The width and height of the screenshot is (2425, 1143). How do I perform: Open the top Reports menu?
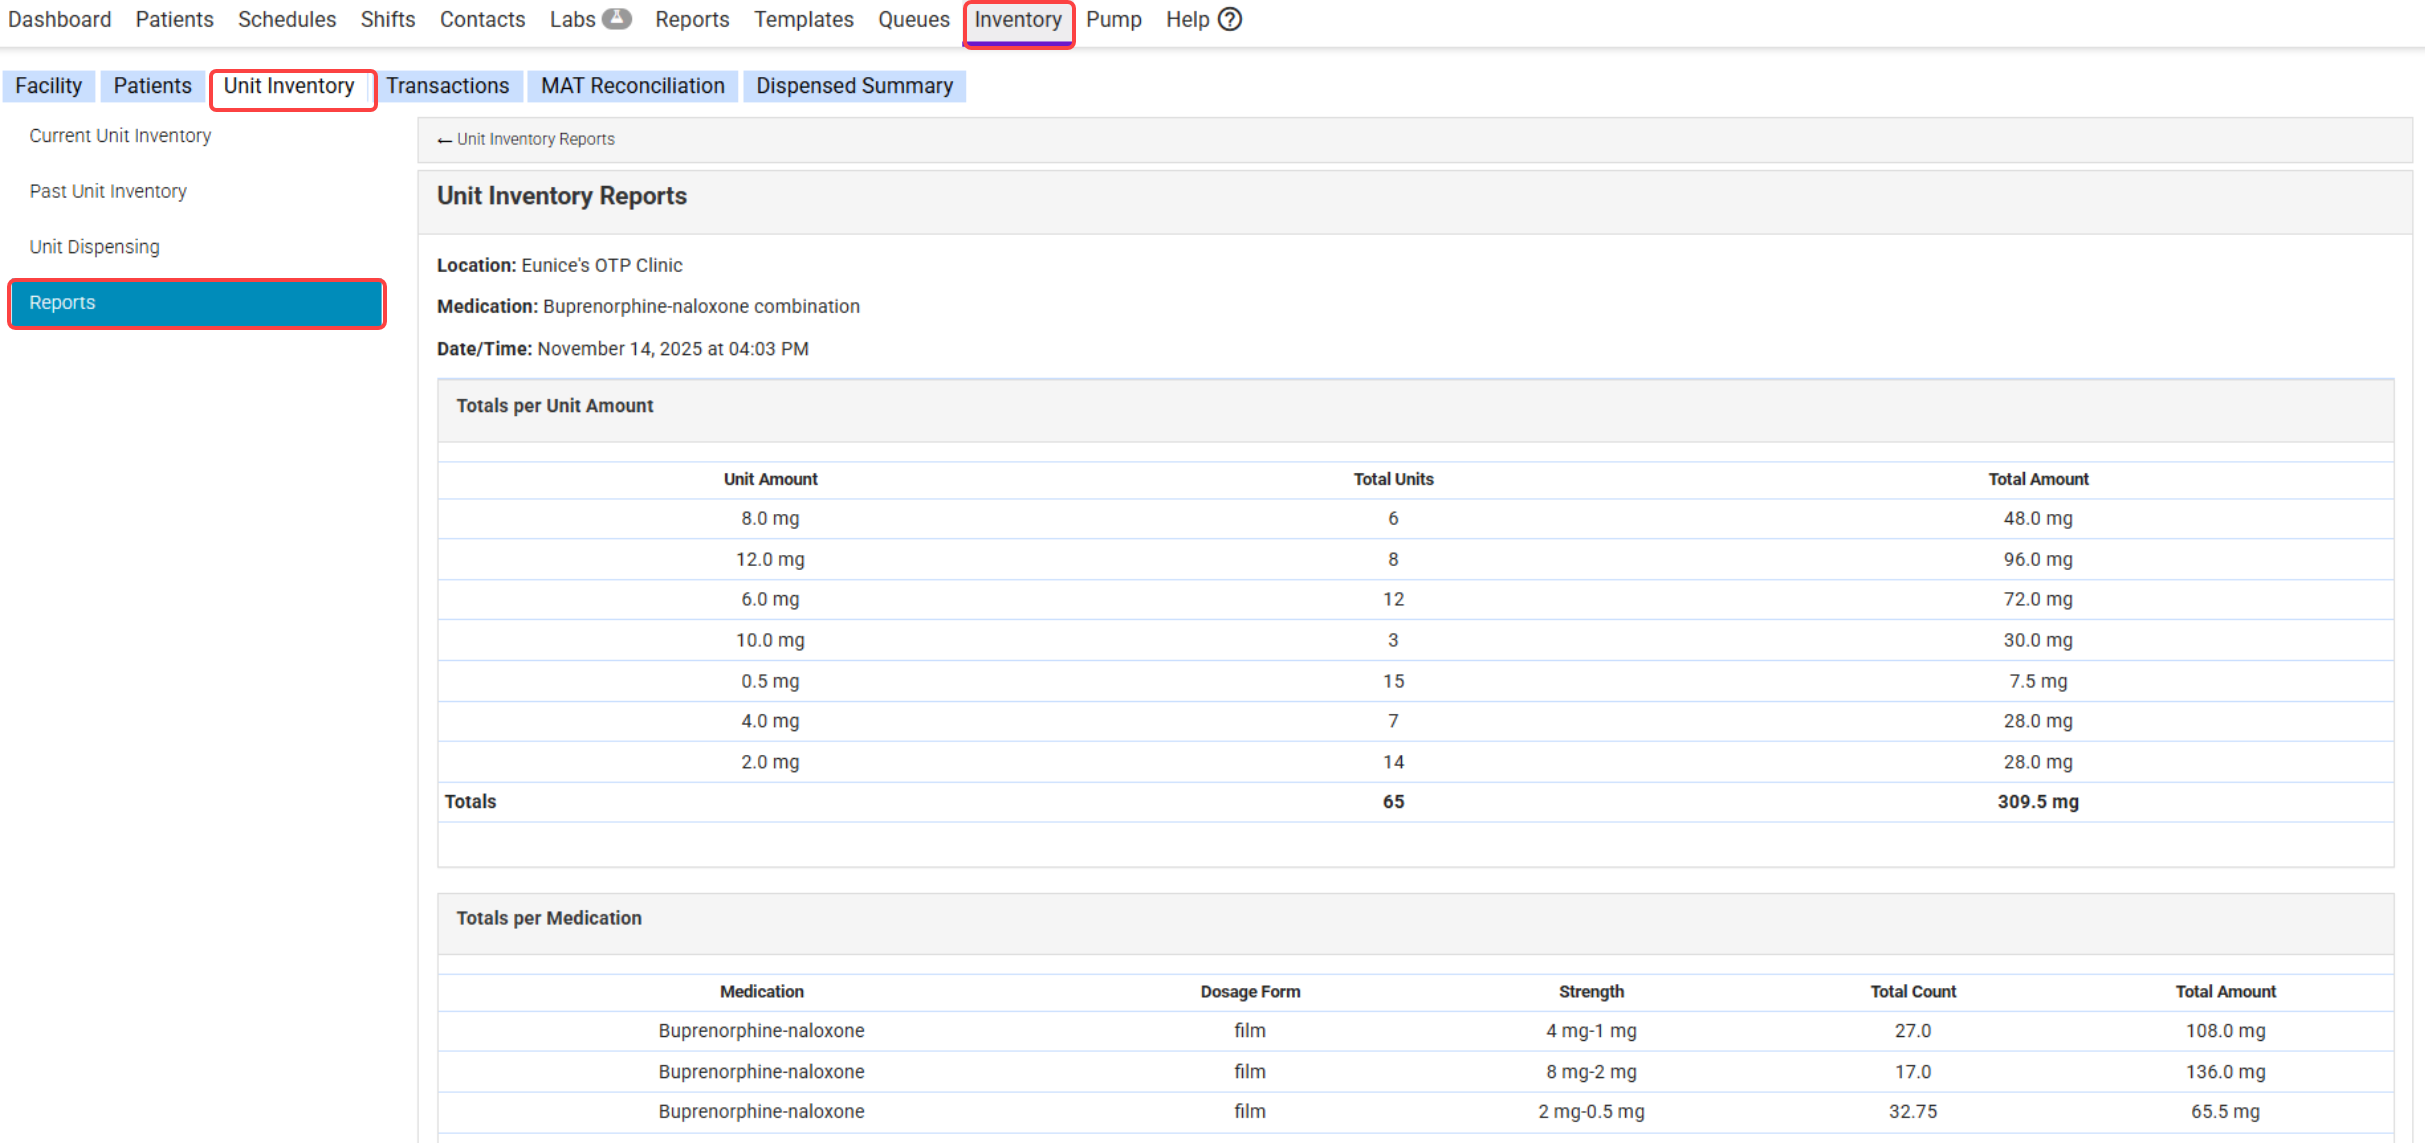pos(691,19)
